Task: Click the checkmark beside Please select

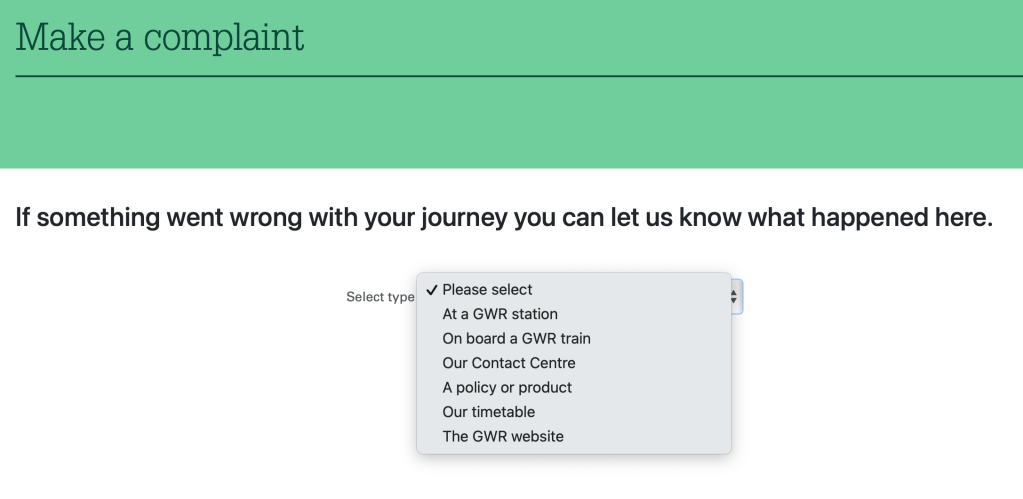Action: coord(431,290)
